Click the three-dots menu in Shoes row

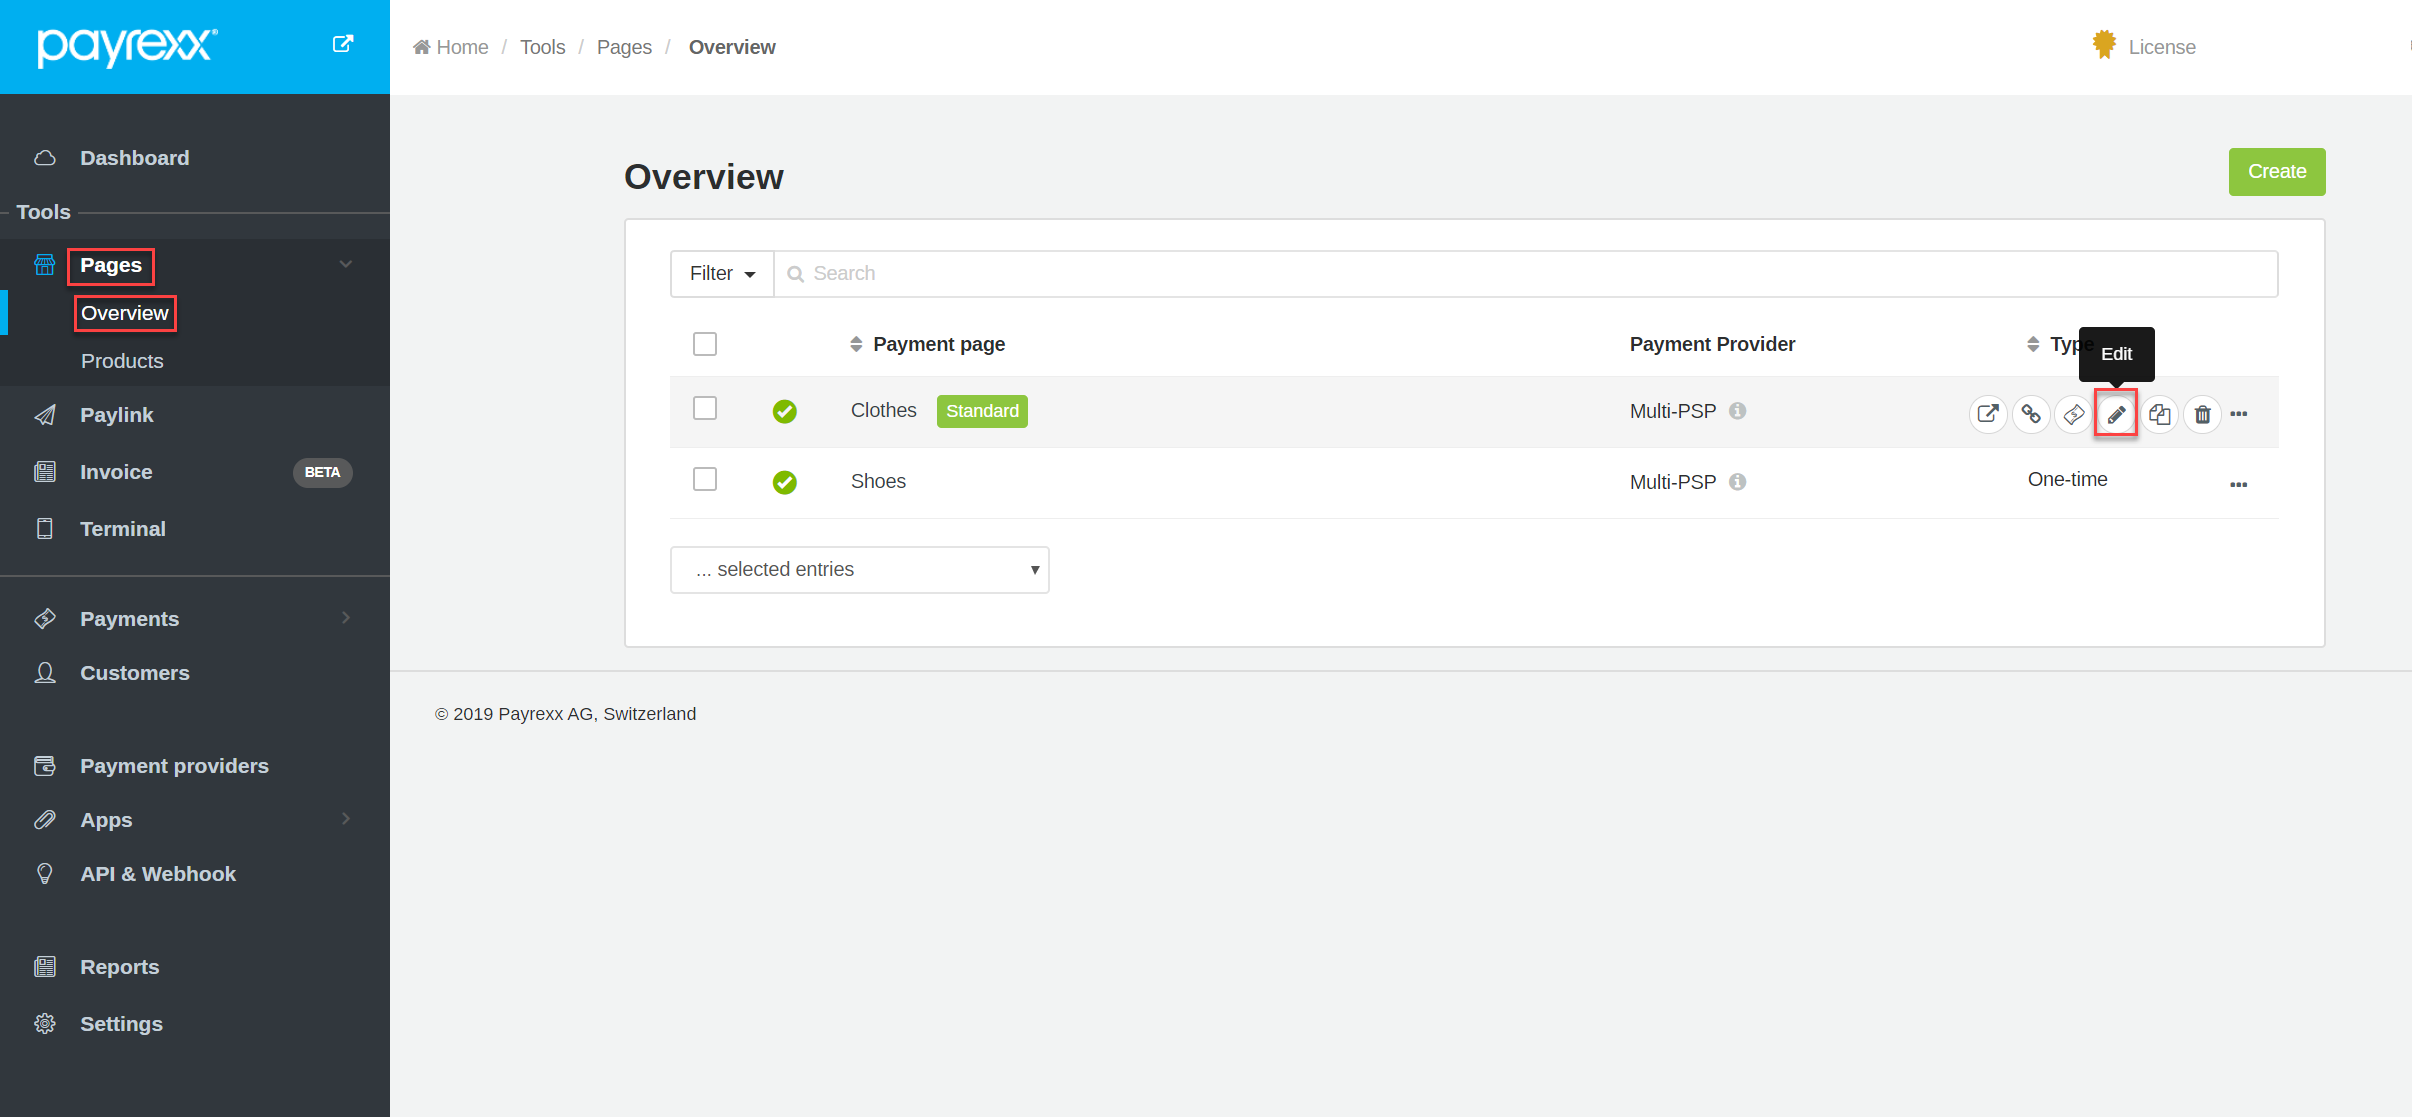coord(2238,485)
